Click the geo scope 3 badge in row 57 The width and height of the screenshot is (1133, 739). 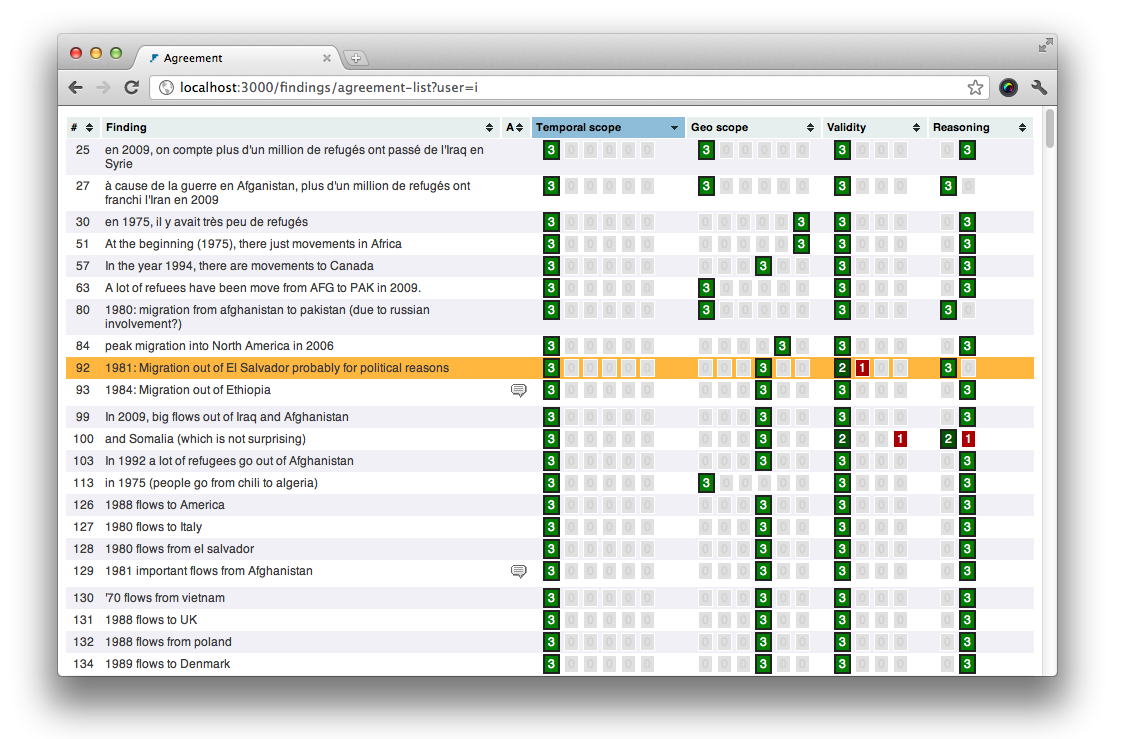tap(763, 267)
